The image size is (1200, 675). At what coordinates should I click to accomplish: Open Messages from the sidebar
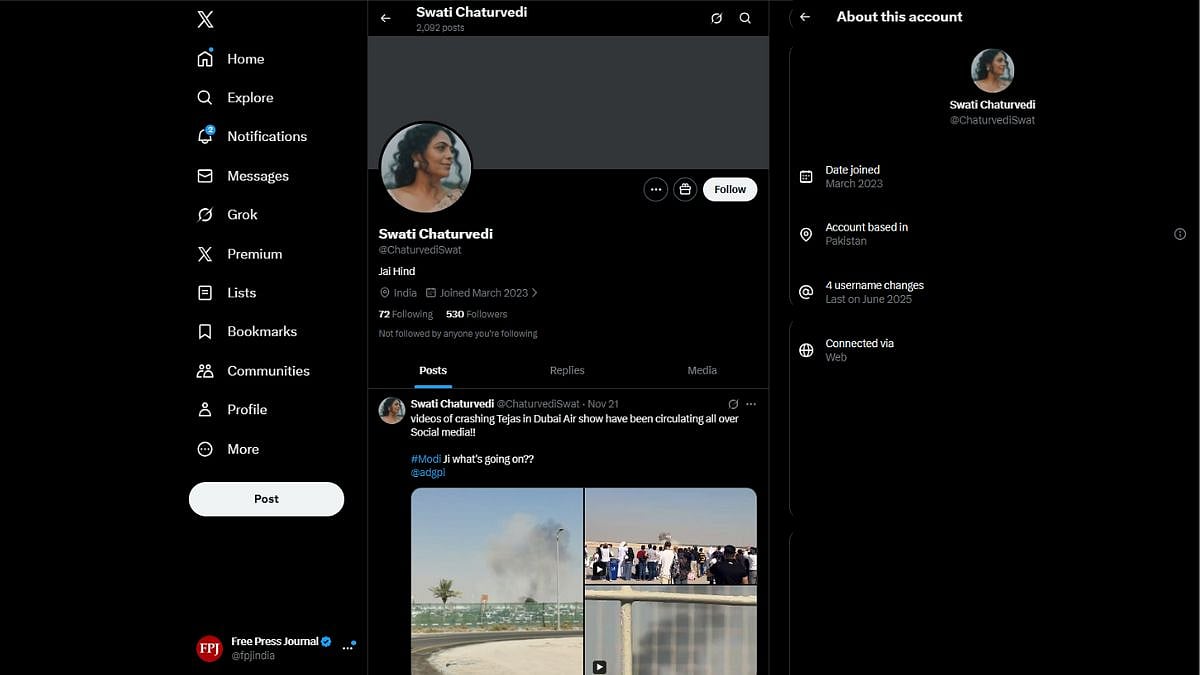pyautogui.click(x=258, y=175)
